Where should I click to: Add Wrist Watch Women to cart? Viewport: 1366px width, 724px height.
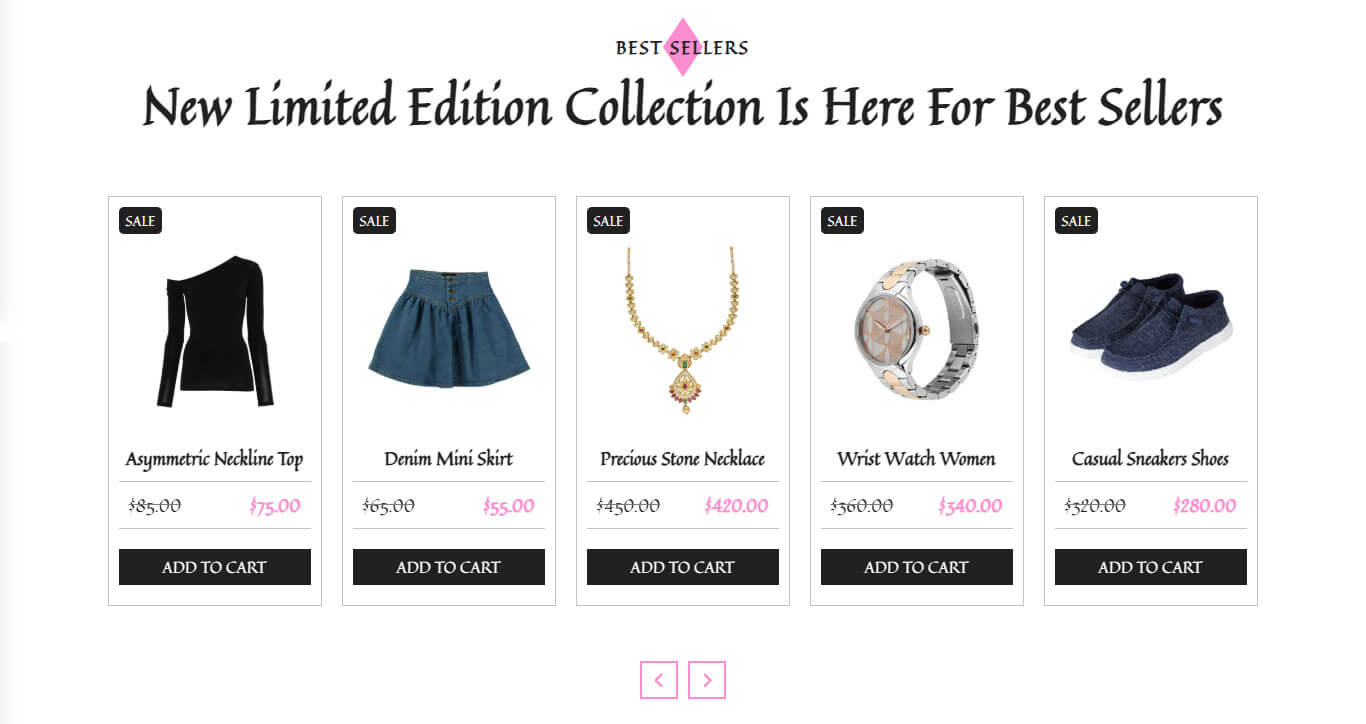pyautogui.click(x=917, y=567)
